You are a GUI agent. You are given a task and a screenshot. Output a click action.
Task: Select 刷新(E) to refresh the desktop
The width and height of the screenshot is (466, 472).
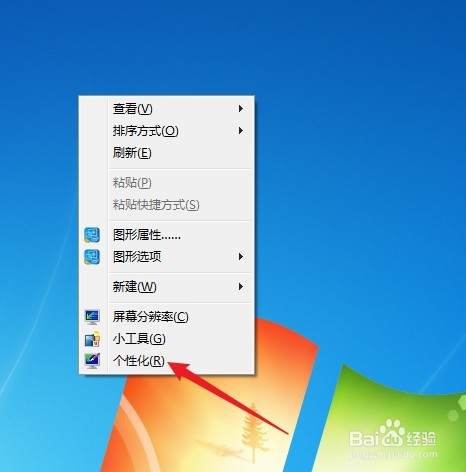tap(167, 153)
